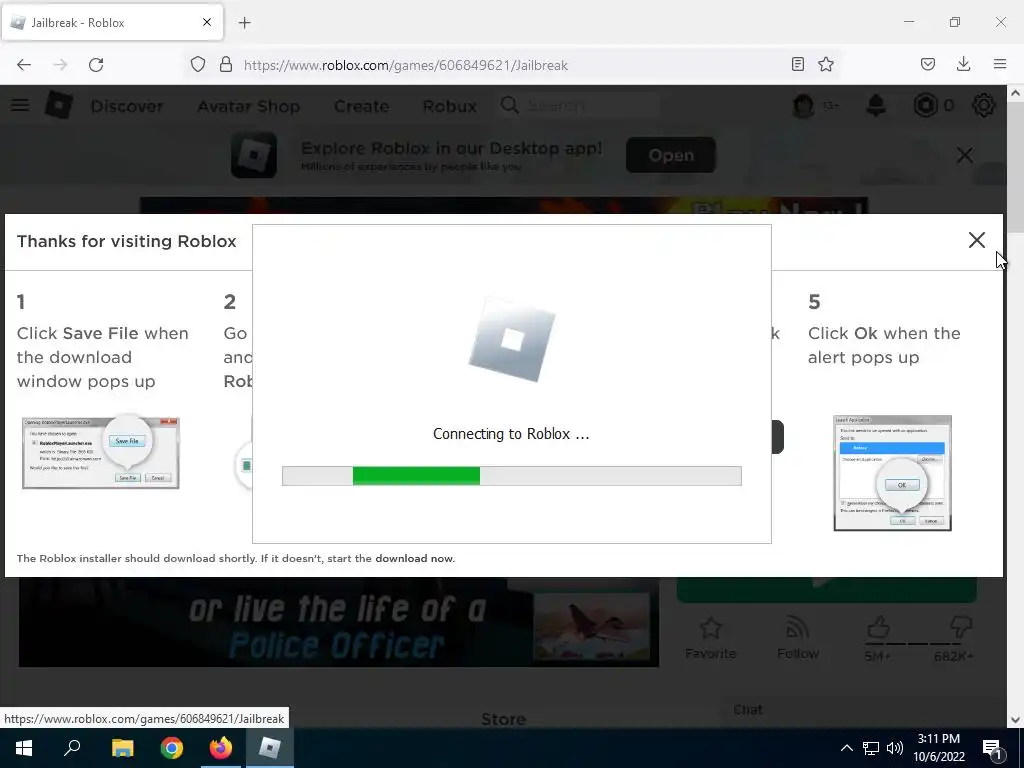Viewport: 1024px width, 768px height.
Task: Close the Jailbreak - Roblox tab
Action: tap(207, 22)
